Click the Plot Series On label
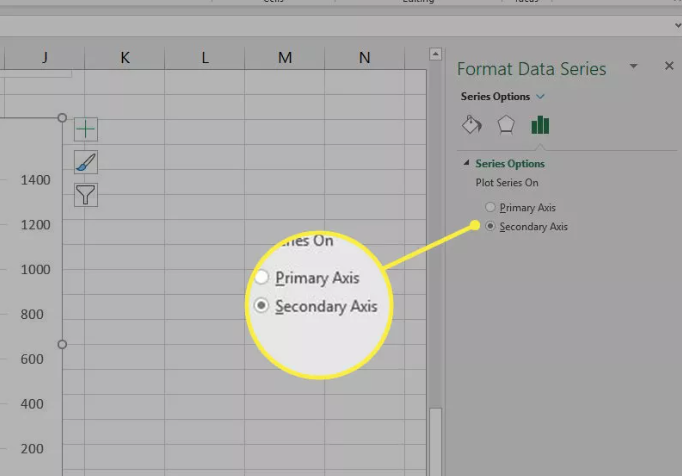Screen dimensions: 682x476 coord(507,183)
